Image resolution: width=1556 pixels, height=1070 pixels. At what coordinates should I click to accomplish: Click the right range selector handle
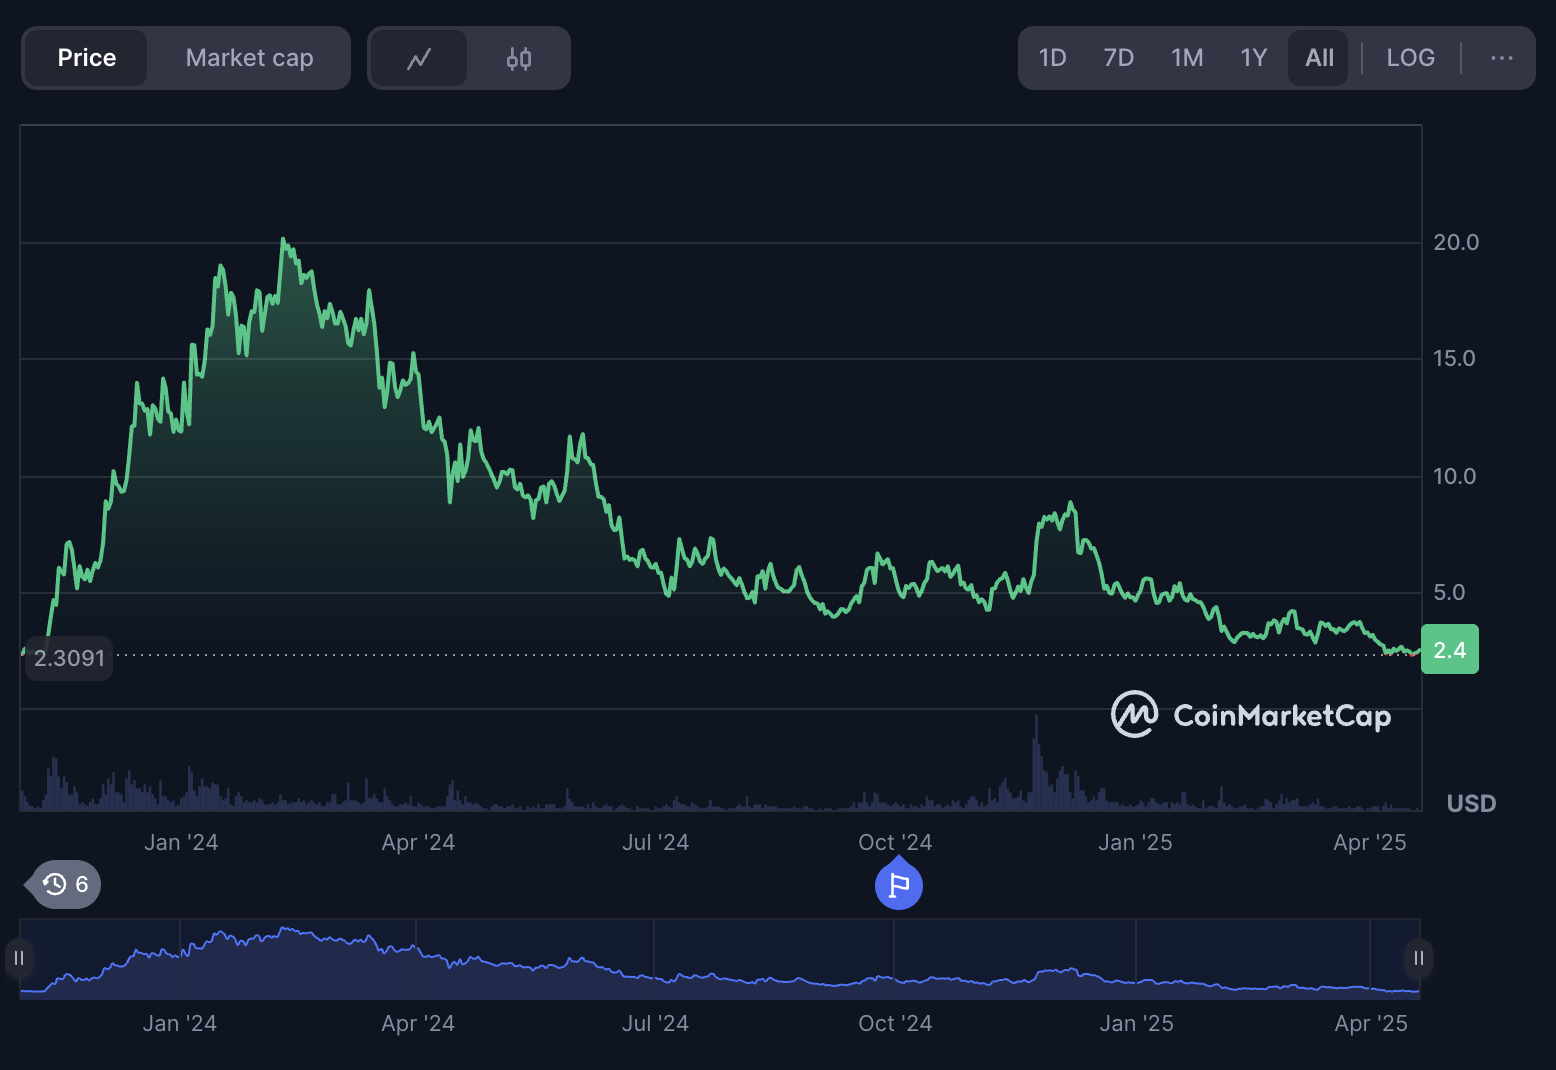[x=1418, y=958]
